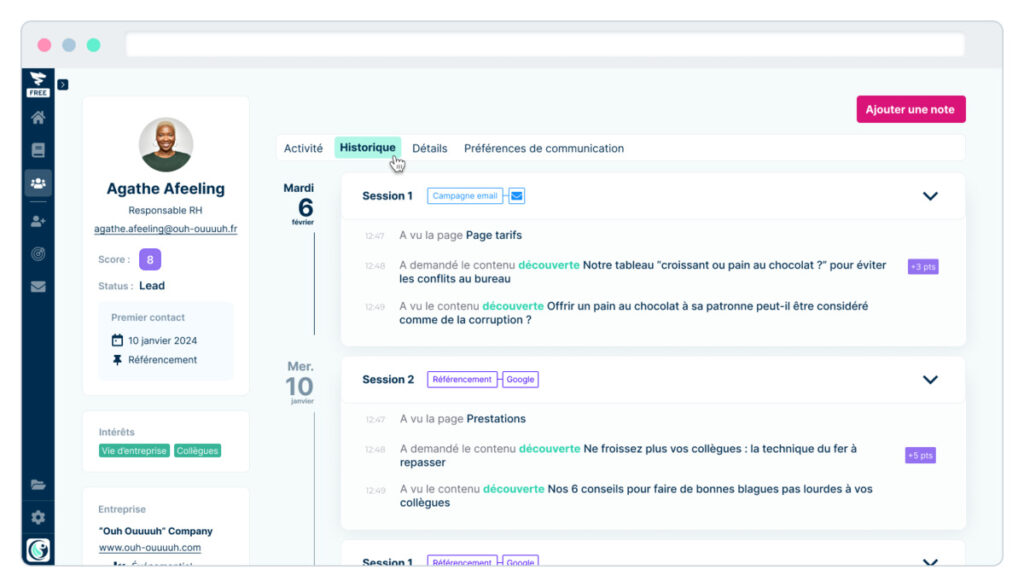
Task: Select the contacts group icon in sidebar
Action: click(38, 183)
